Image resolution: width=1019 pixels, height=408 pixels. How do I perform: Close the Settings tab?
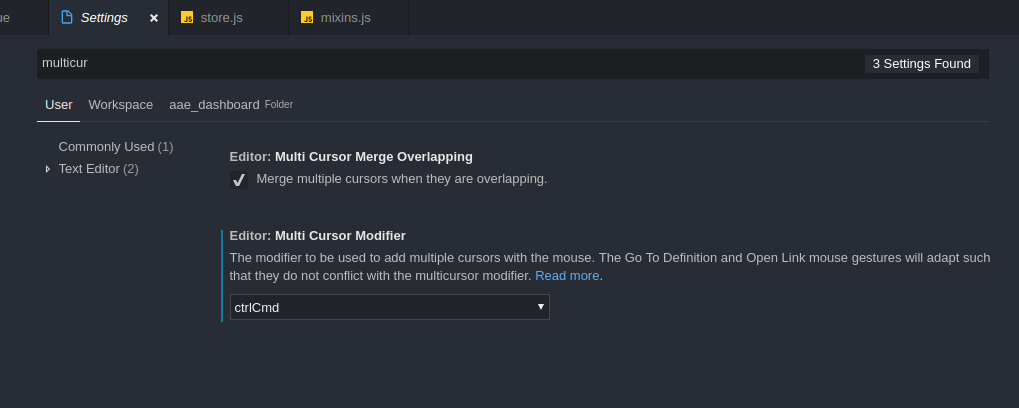point(154,18)
